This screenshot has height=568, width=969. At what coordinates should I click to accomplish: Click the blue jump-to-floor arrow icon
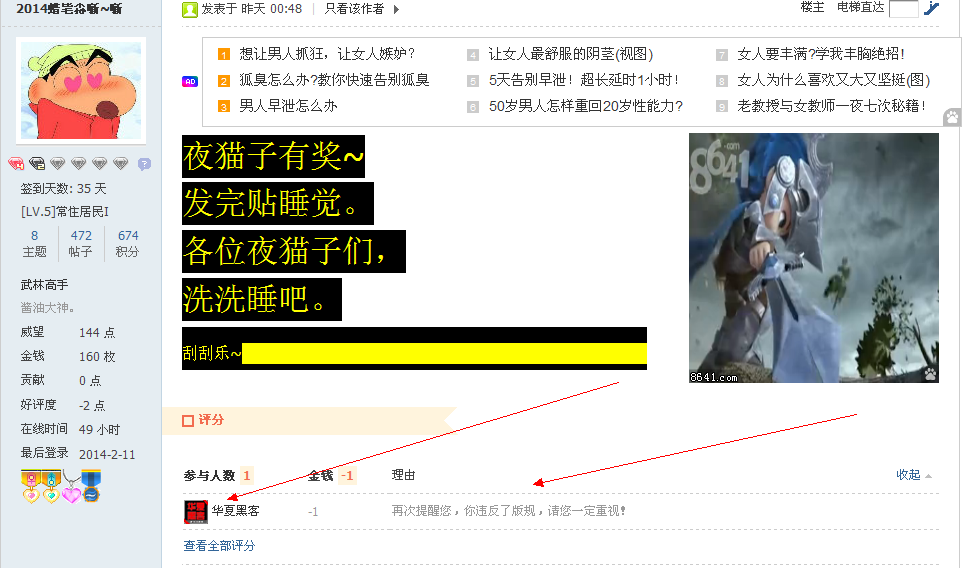coord(931,8)
